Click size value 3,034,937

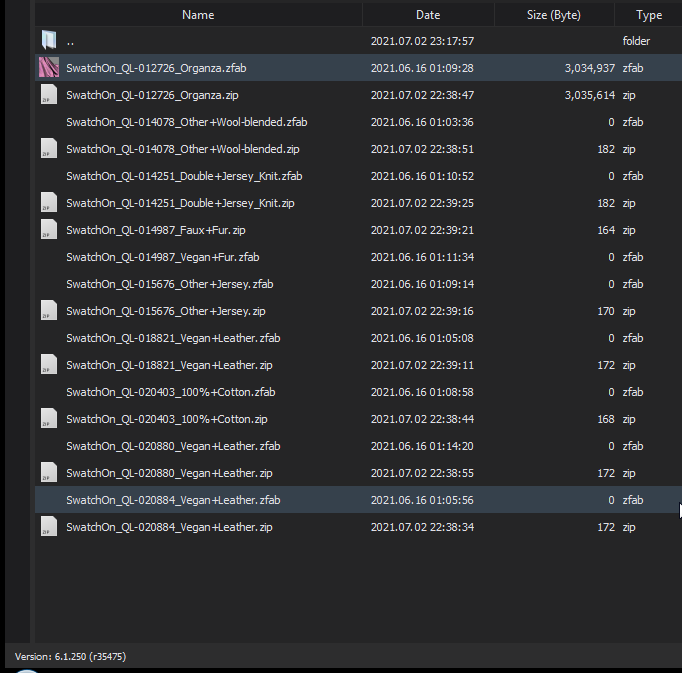click(590, 68)
